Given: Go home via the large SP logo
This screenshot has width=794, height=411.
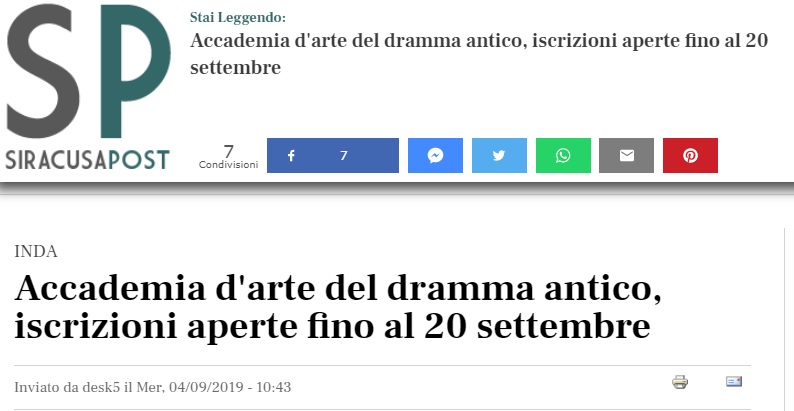Looking at the screenshot, I should [x=89, y=71].
